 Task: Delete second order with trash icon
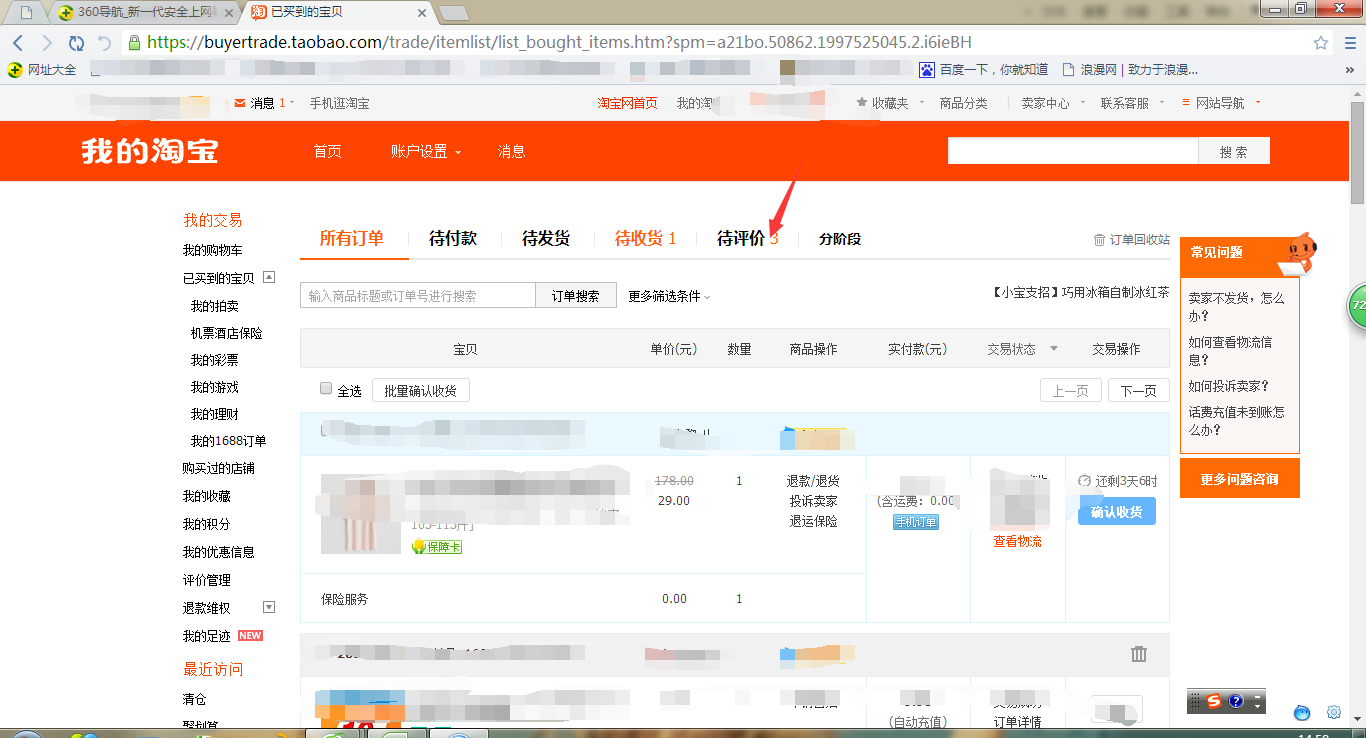point(1138,654)
